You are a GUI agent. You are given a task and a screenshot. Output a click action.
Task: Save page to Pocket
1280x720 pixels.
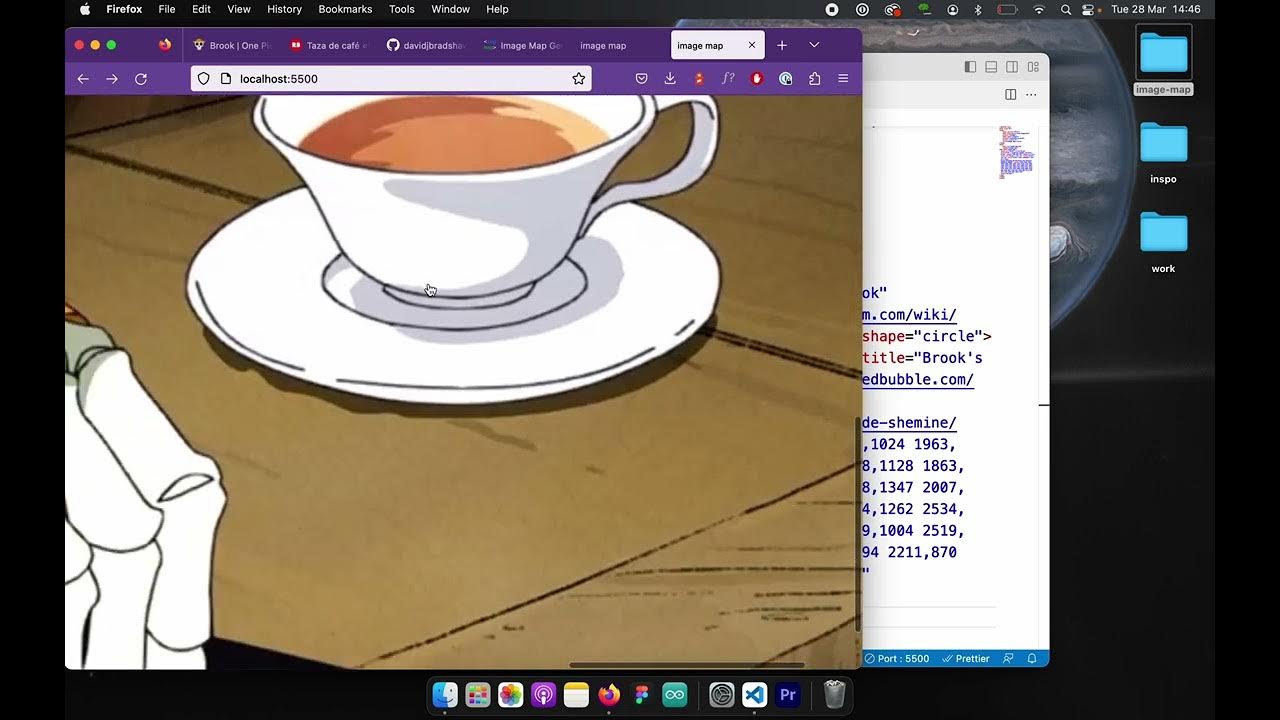[x=641, y=79]
